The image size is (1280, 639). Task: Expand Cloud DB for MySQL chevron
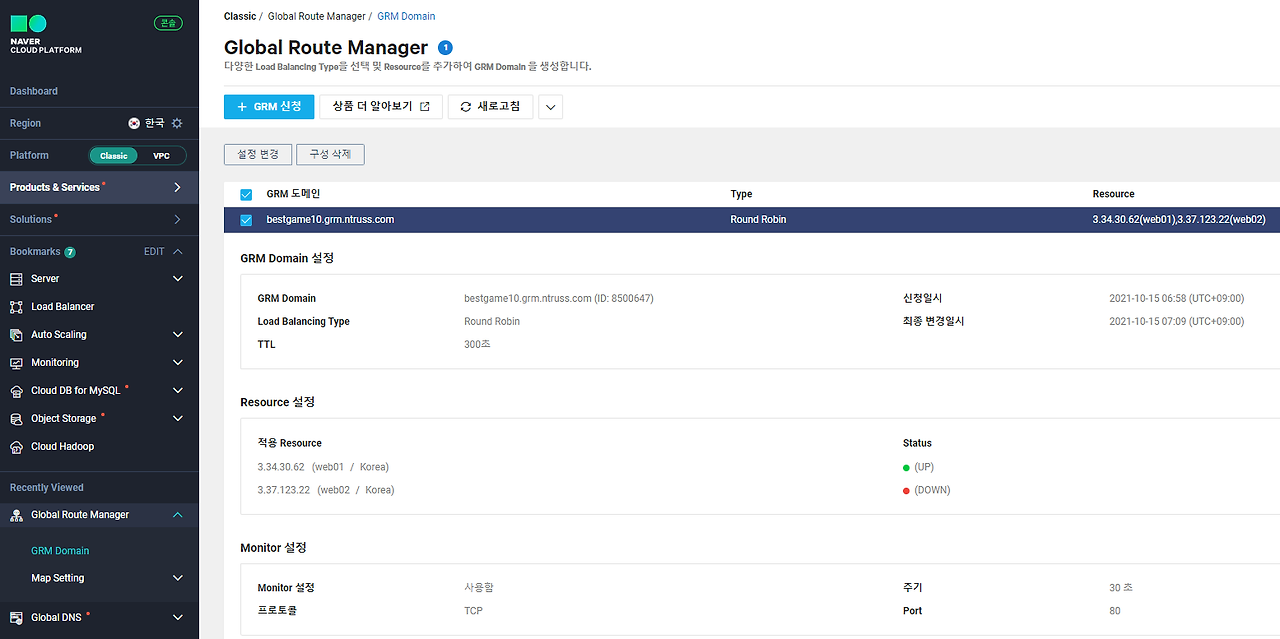click(x=178, y=391)
